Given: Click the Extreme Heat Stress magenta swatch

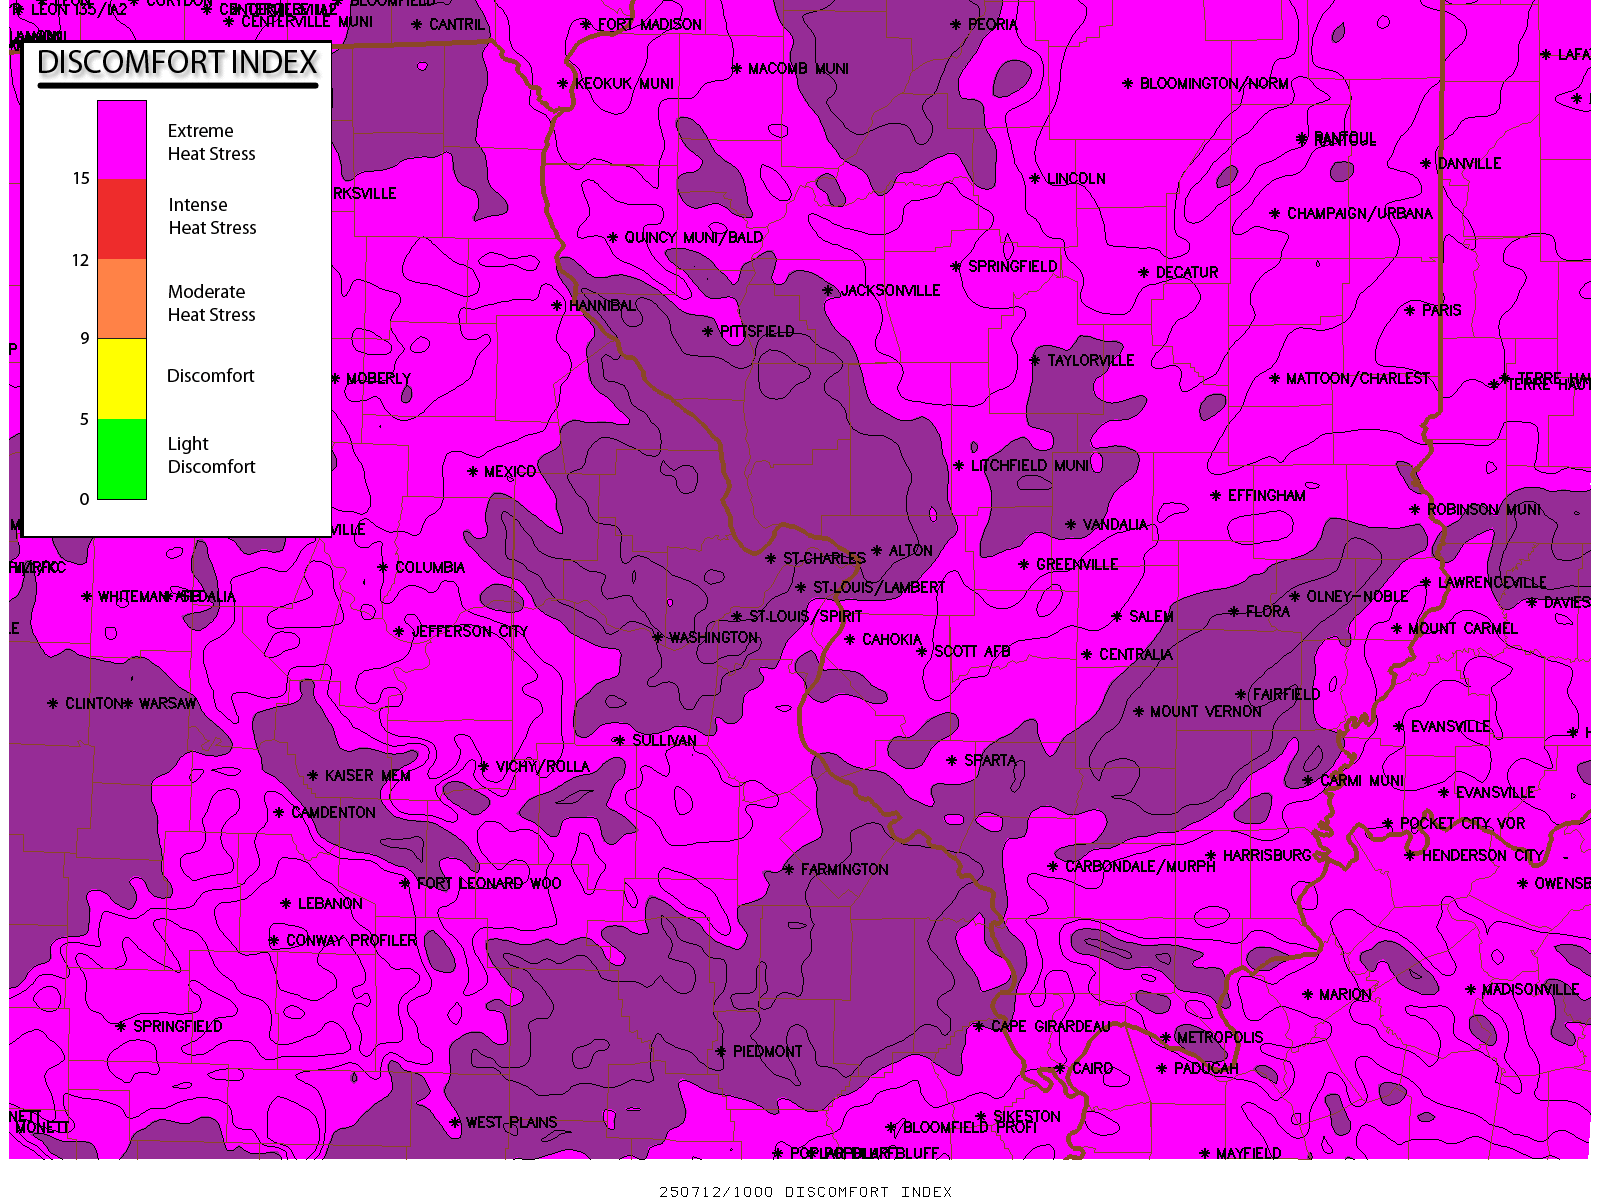Looking at the screenshot, I should [122, 140].
